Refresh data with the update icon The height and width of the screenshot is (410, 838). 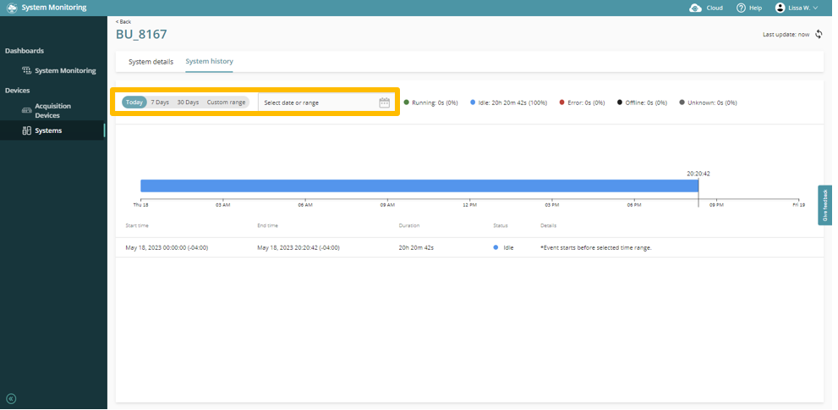coord(818,34)
